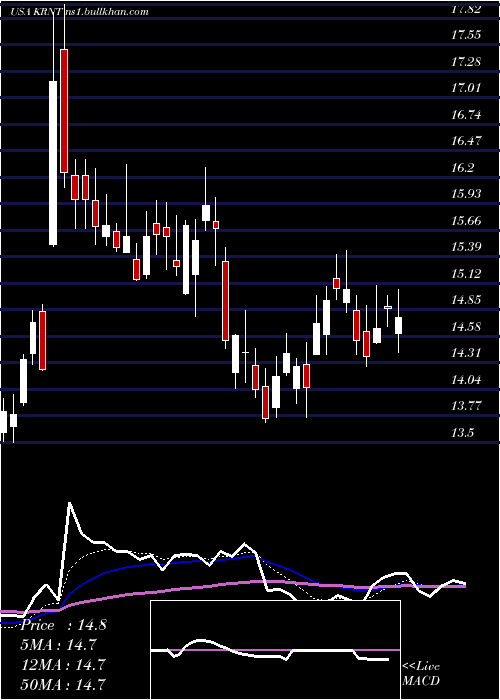Click the MACD inset chart box

point(275,650)
